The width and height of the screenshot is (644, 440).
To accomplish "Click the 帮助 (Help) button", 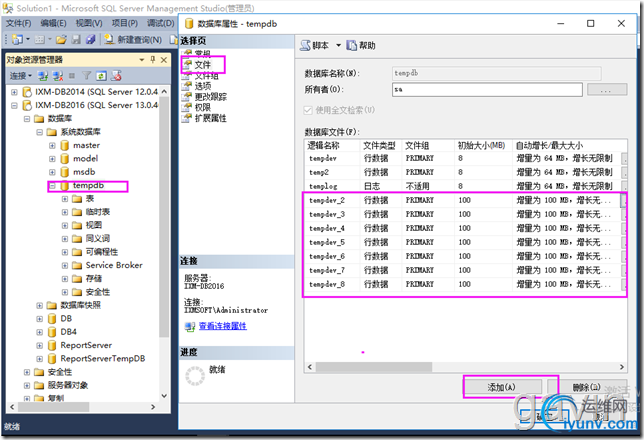I will 361,46.
